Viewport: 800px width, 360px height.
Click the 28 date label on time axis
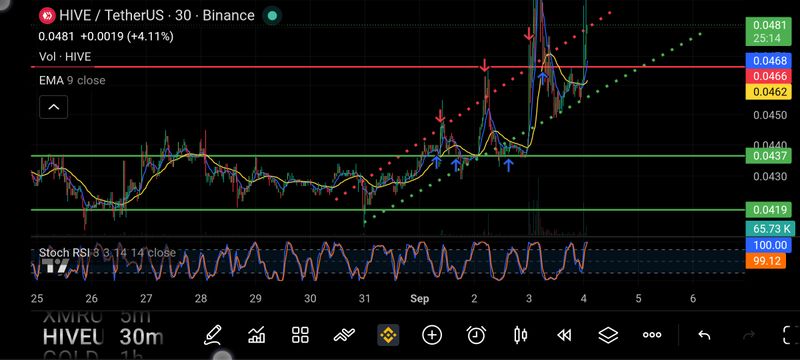pyautogui.click(x=201, y=298)
